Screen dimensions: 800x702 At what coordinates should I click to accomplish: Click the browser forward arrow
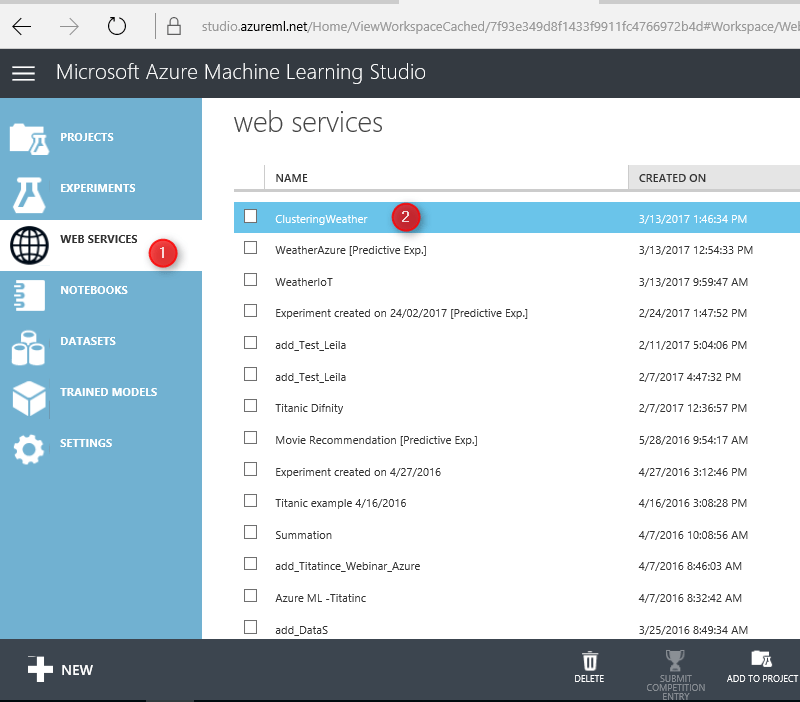pyautogui.click(x=69, y=27)
